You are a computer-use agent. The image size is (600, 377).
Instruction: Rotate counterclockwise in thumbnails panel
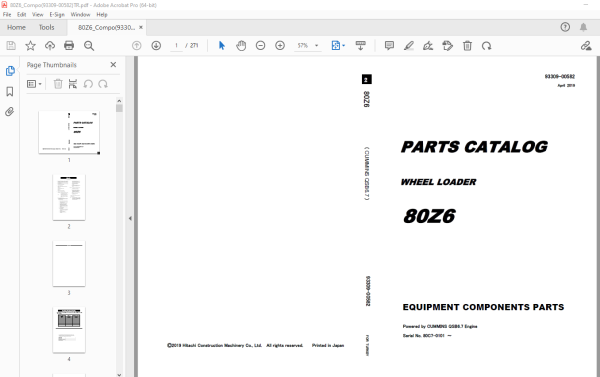[88, 84]
